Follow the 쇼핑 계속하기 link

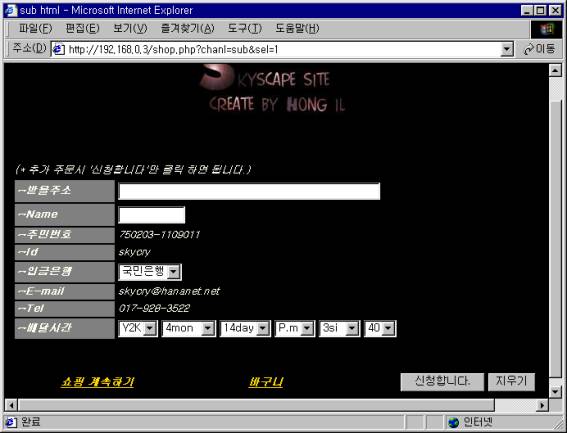tap(98, 382)
